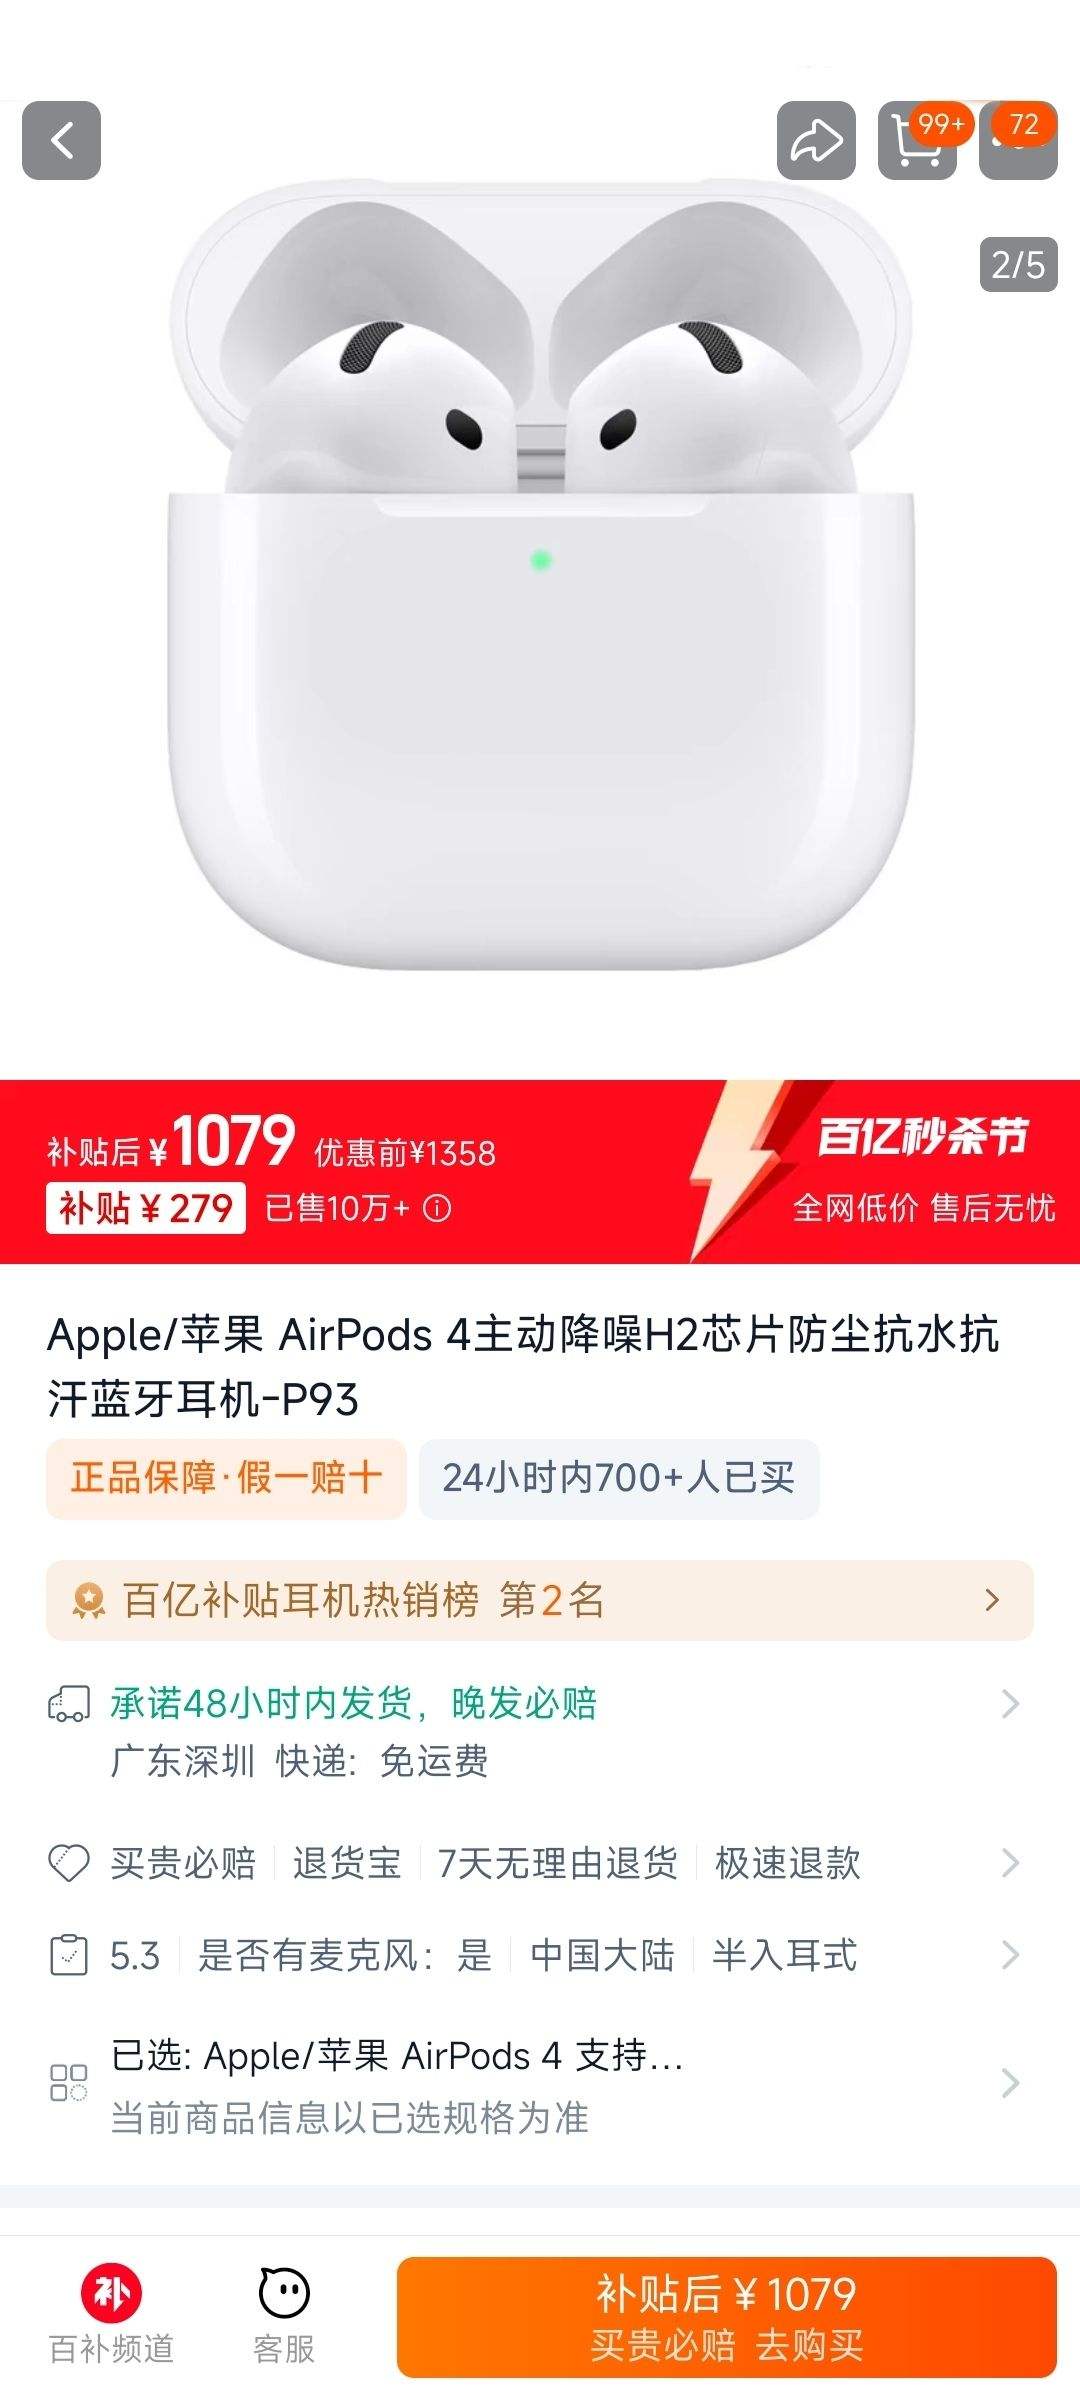Tap the heart icon beside 买贵必赔
The image size is (1080, 2400).
click(x=69, y=1863)
